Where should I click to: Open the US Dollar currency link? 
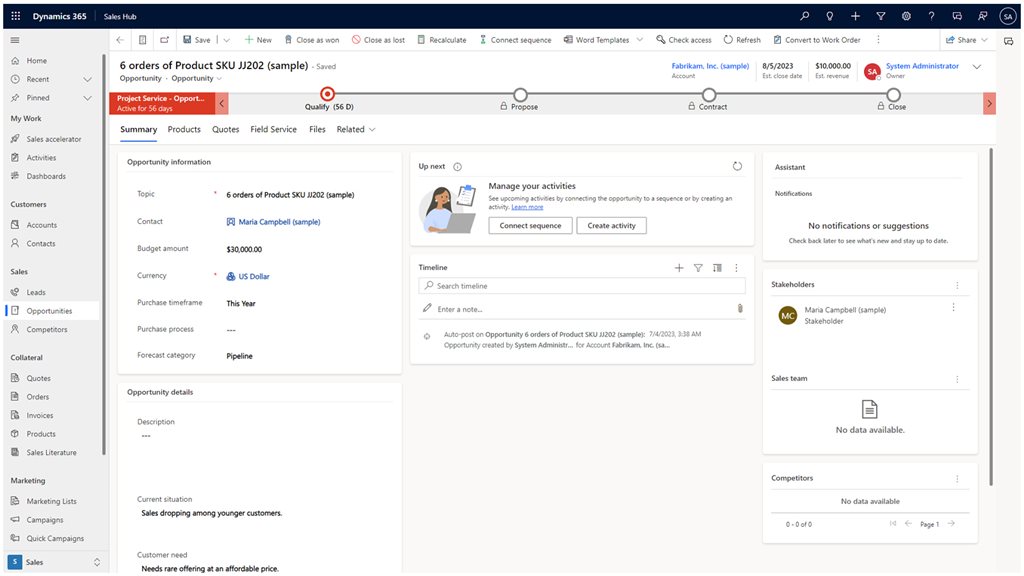[x=254, y=277]
